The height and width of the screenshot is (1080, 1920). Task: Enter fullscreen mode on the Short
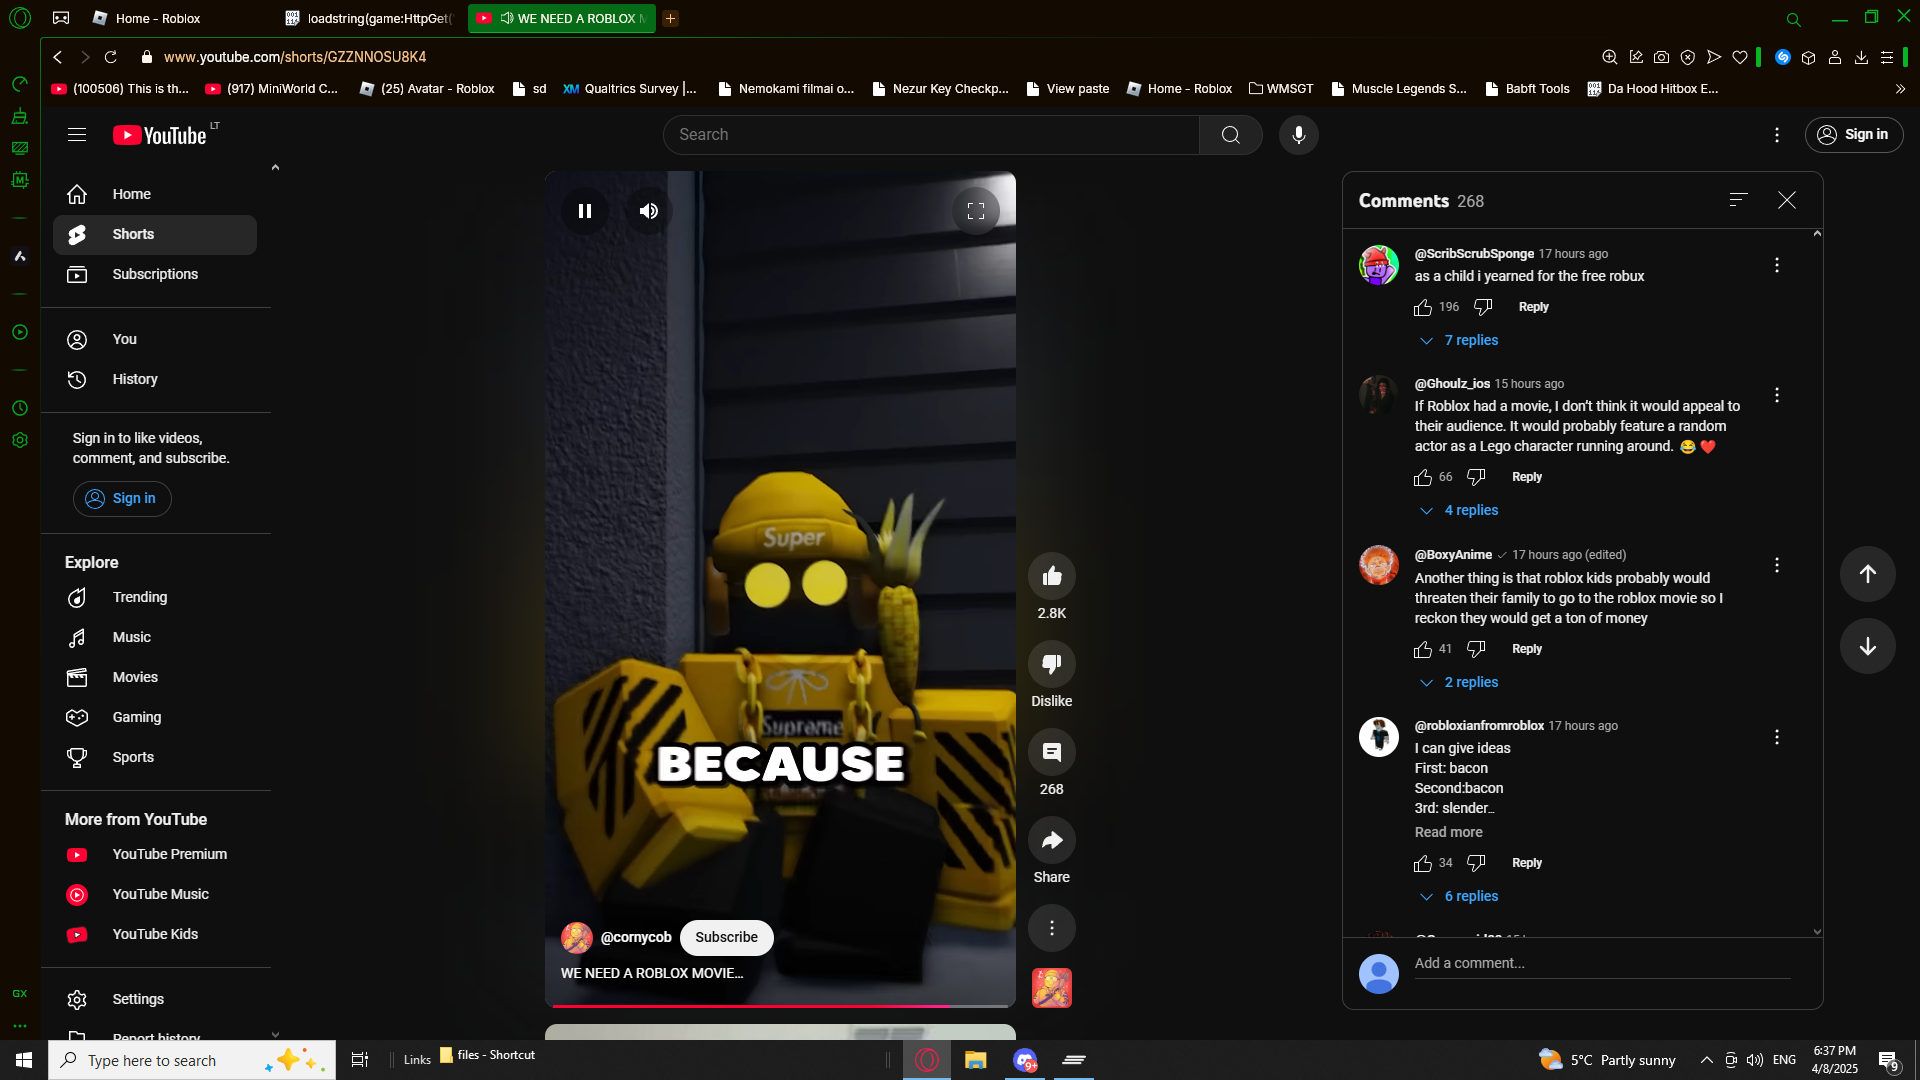click(976, 211)
